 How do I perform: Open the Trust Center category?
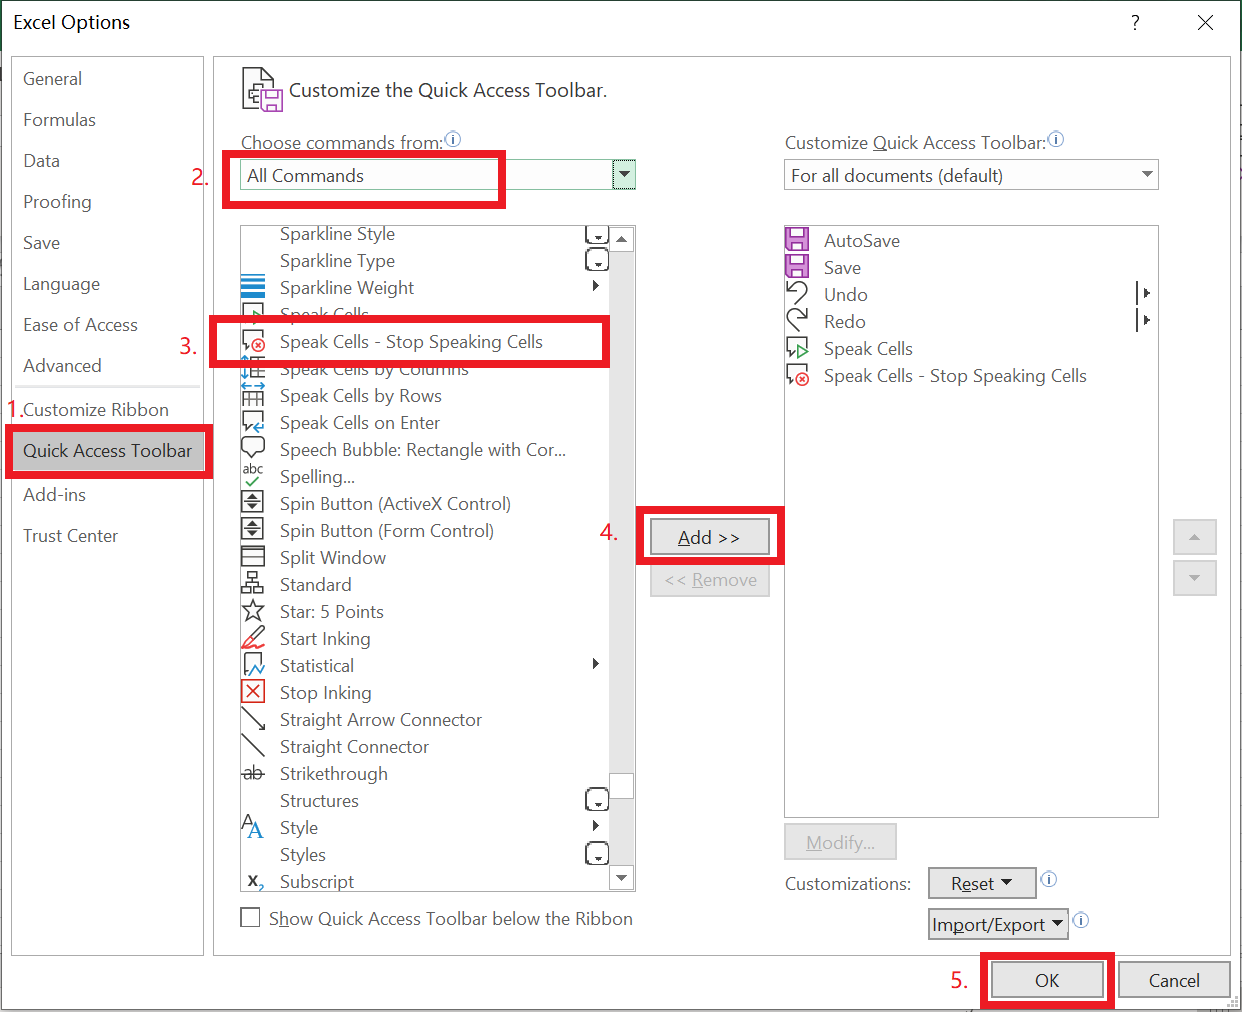point(70,536)
